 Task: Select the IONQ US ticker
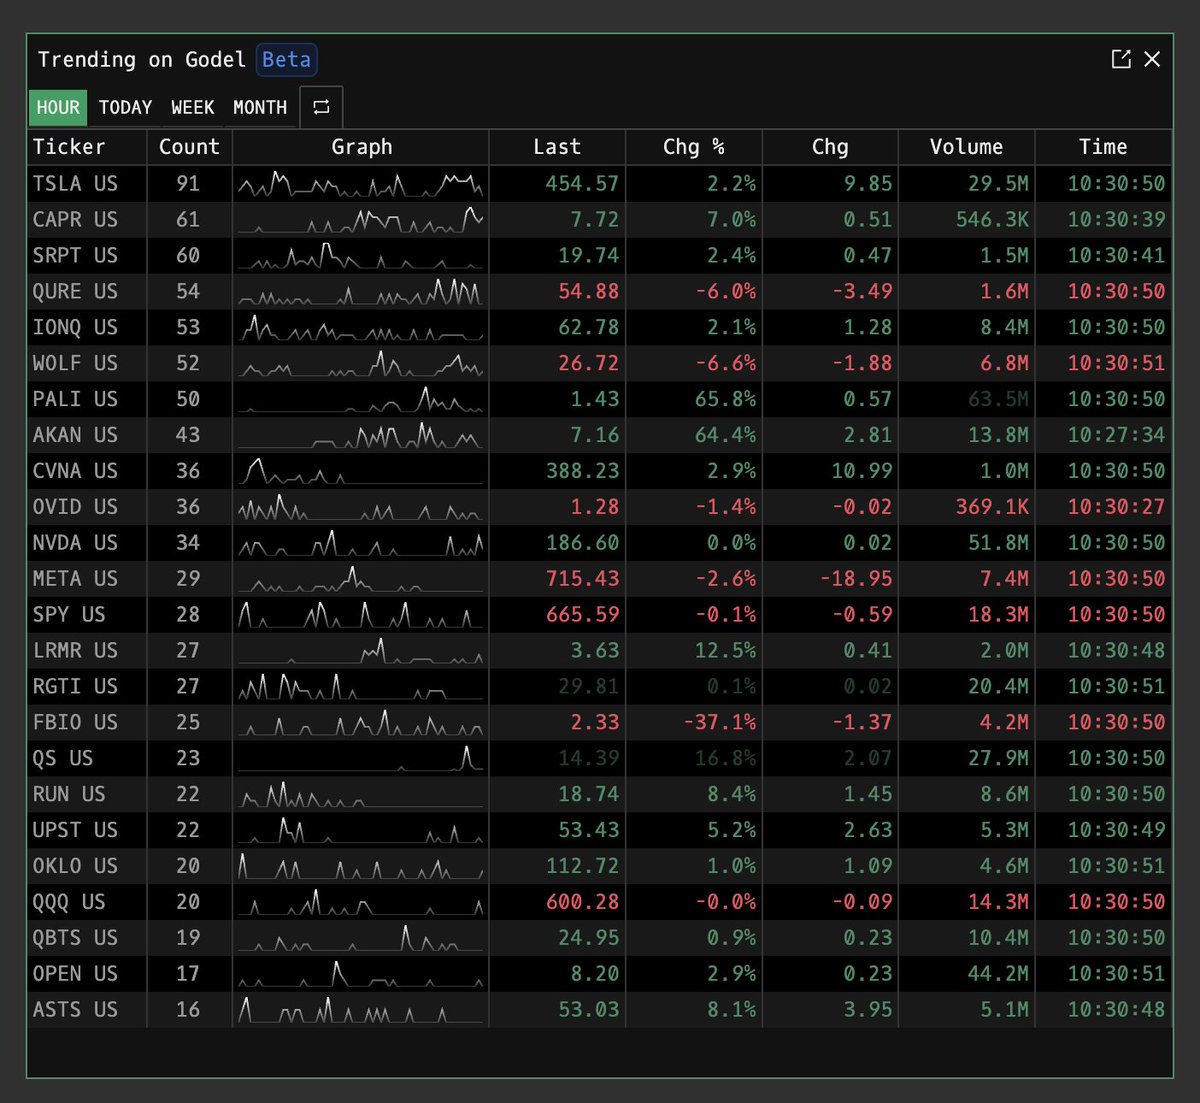point(75,328)
